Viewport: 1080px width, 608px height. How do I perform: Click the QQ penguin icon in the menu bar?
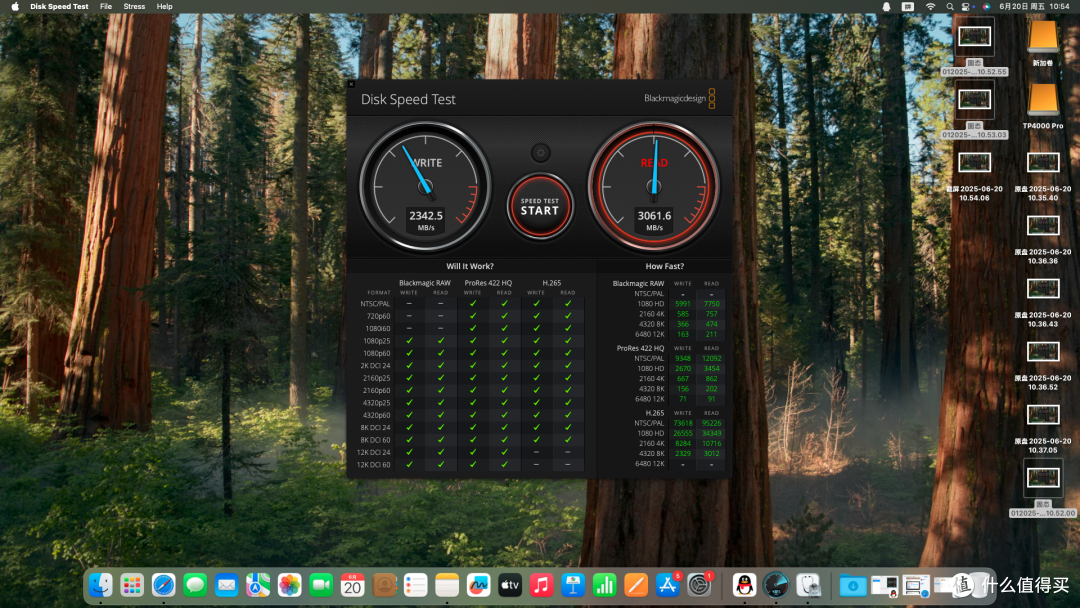tap(886, 6)
